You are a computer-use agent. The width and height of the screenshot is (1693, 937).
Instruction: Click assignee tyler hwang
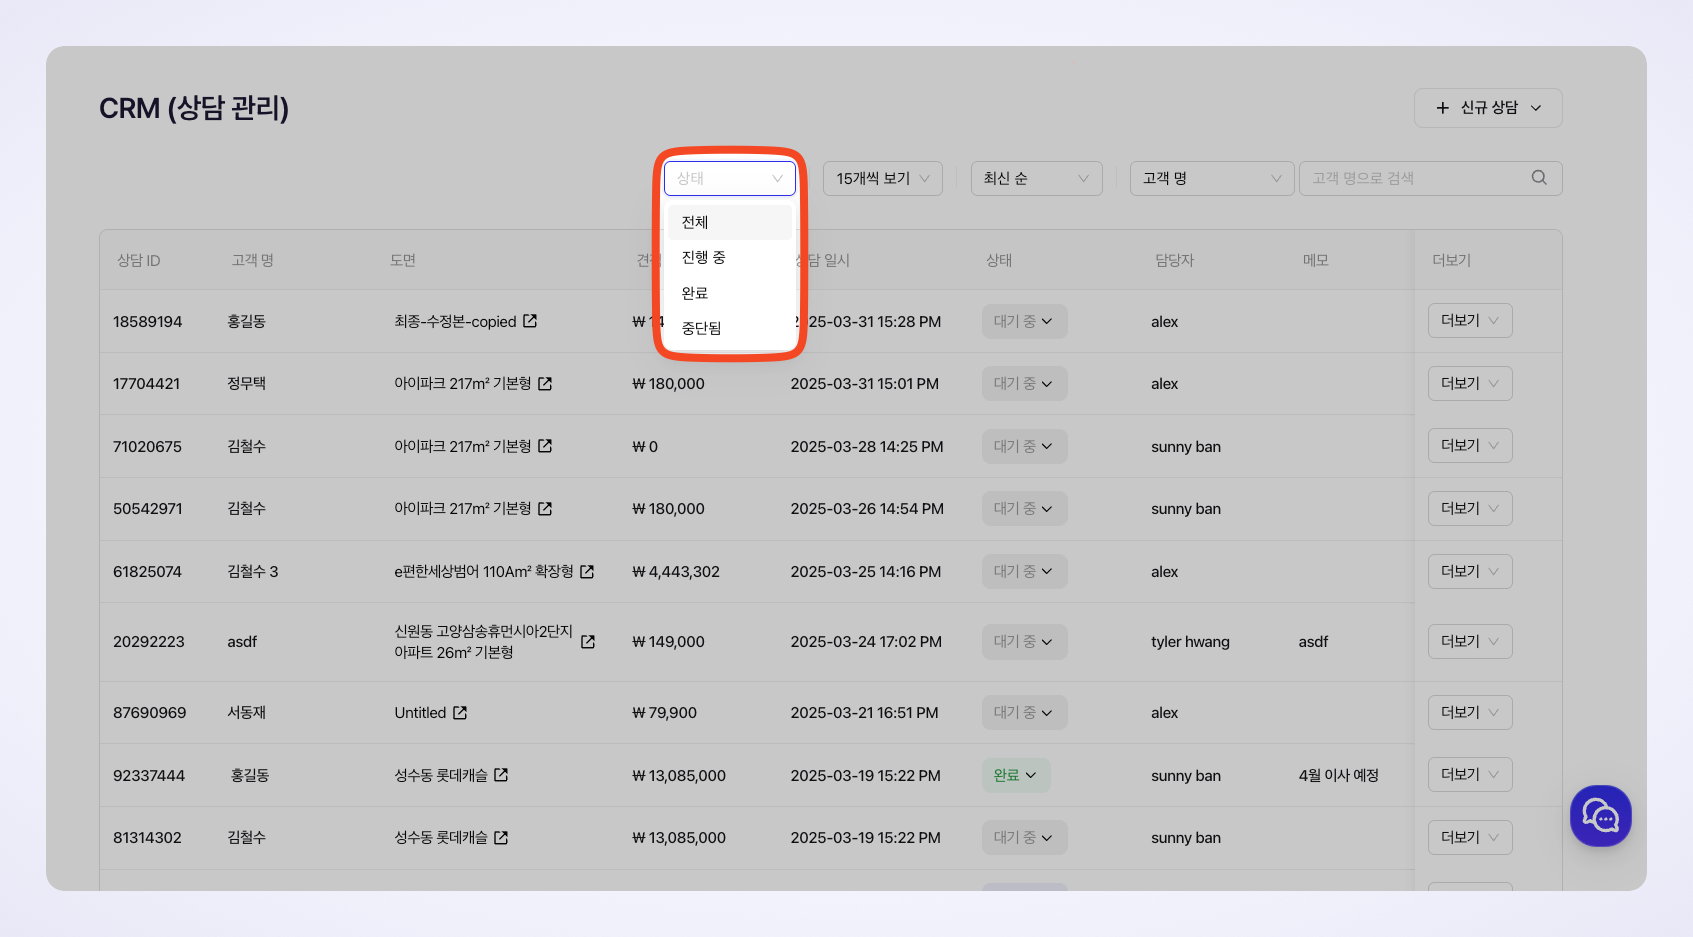pyautogui.click(x=1190, y=642)
